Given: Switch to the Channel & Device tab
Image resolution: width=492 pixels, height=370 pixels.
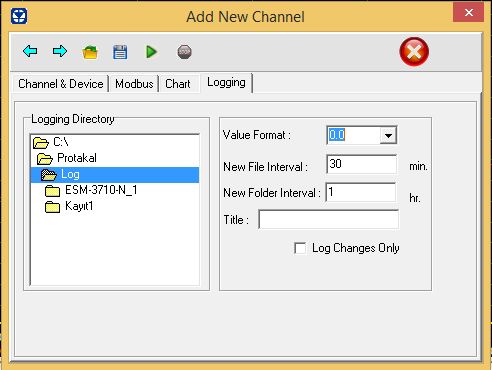Looking at the screenshot, I should (61, 84).
